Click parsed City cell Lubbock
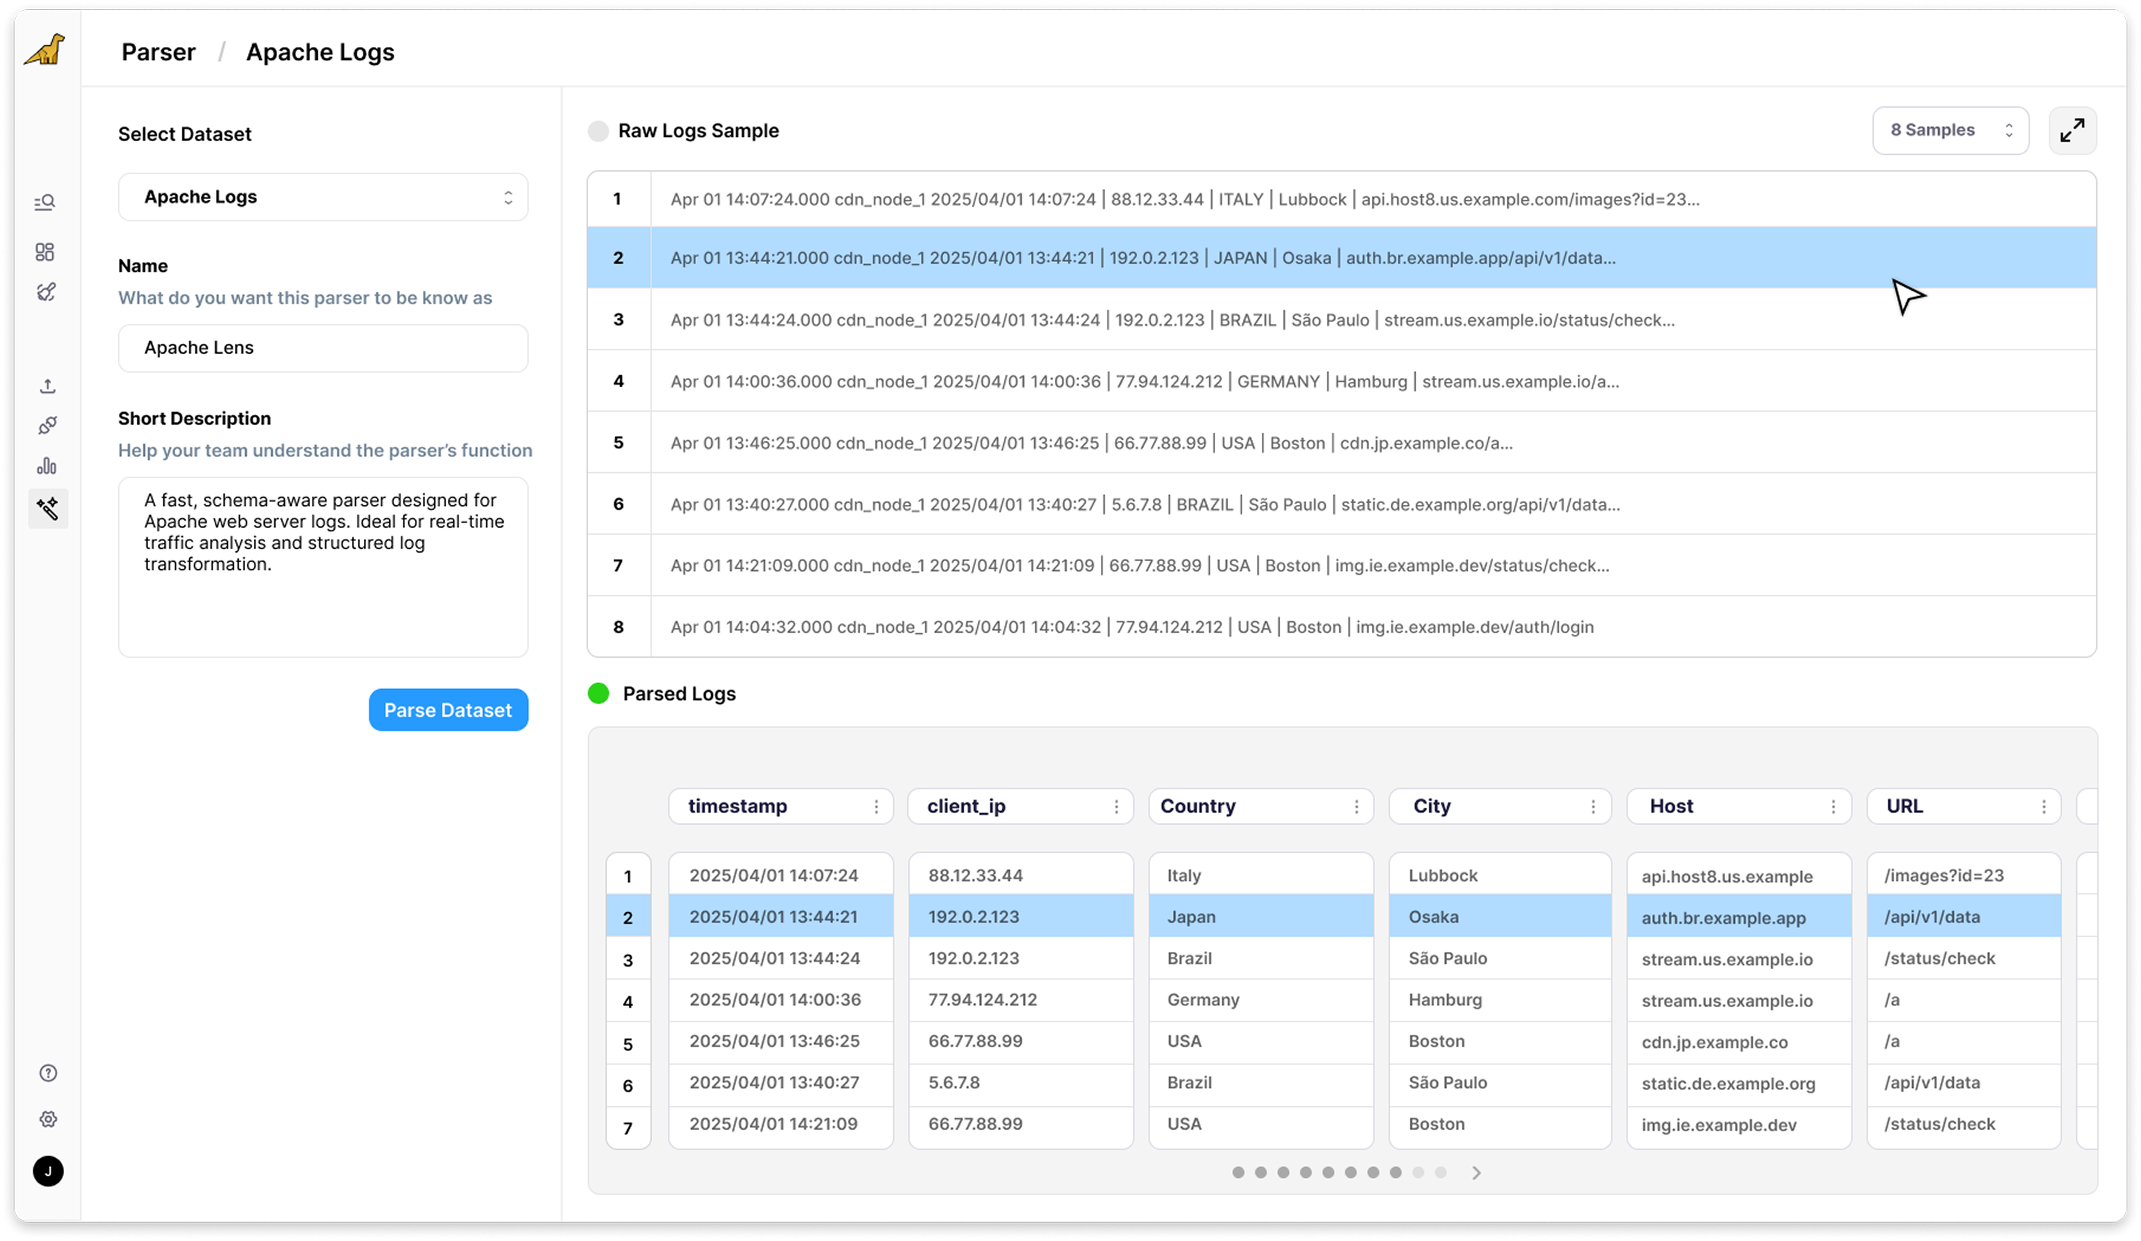 pyautogui.click(x=1500, y=875)
